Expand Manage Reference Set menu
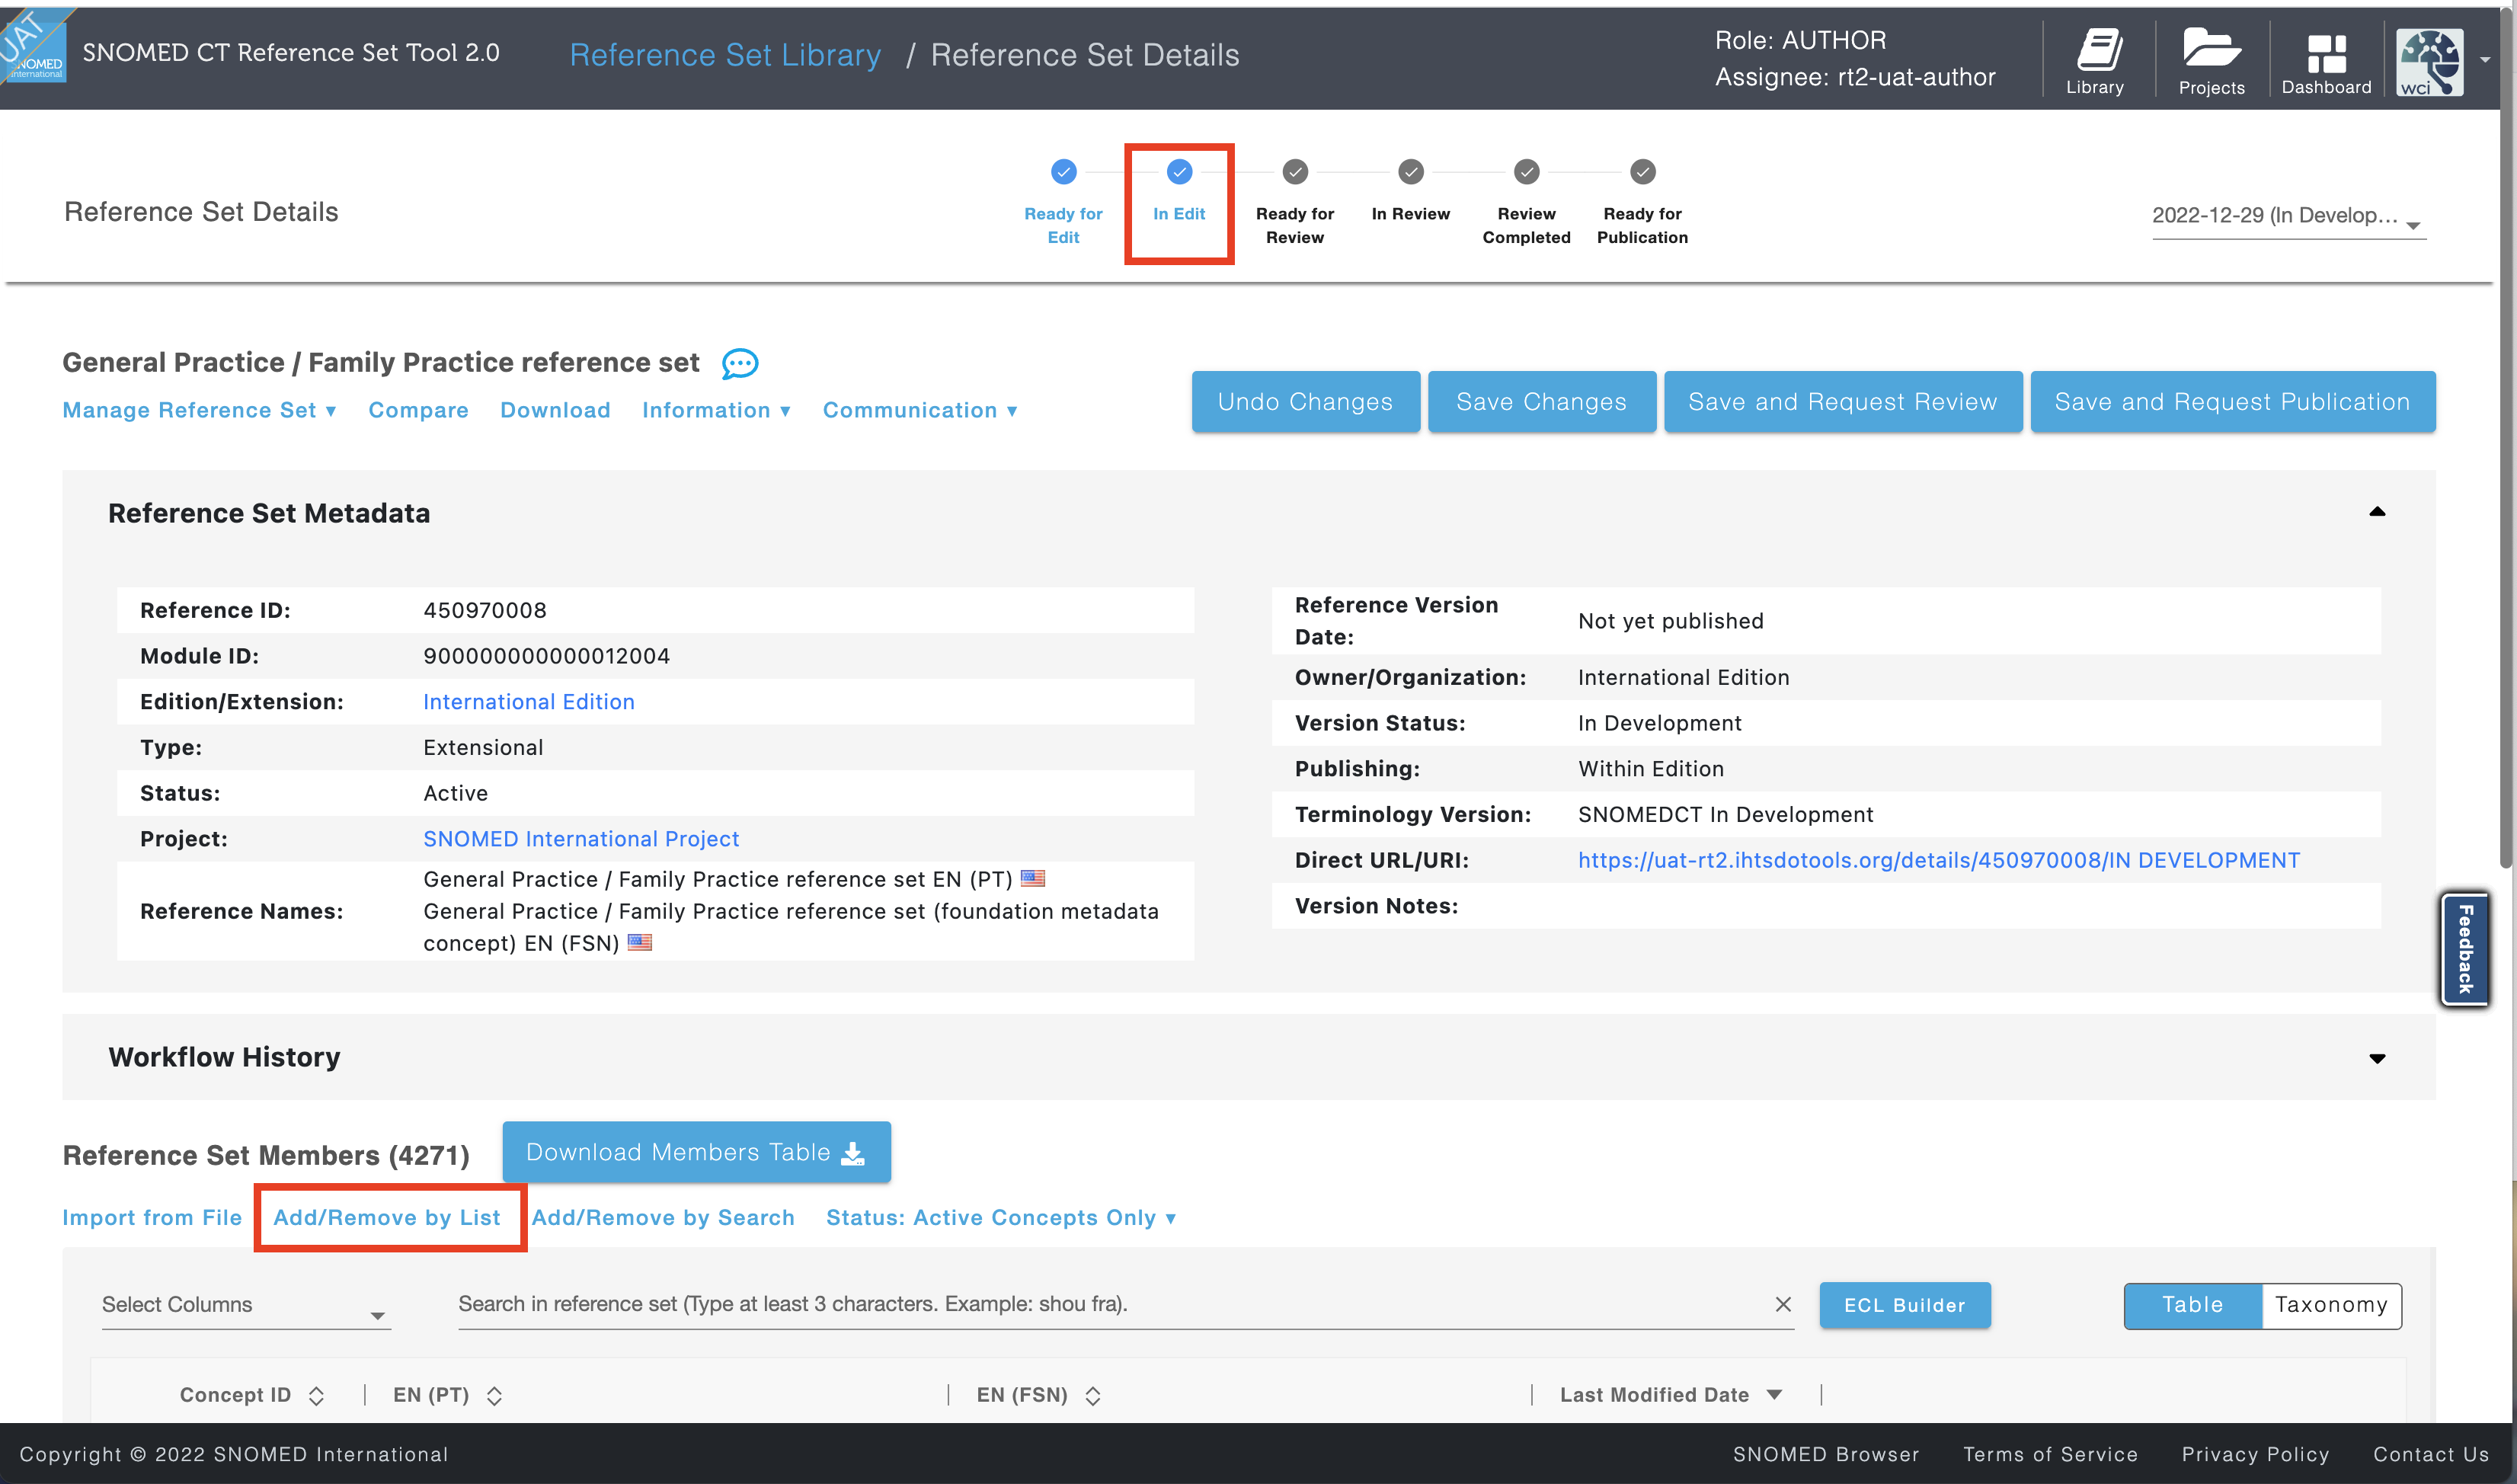 [x=199, y=410]
